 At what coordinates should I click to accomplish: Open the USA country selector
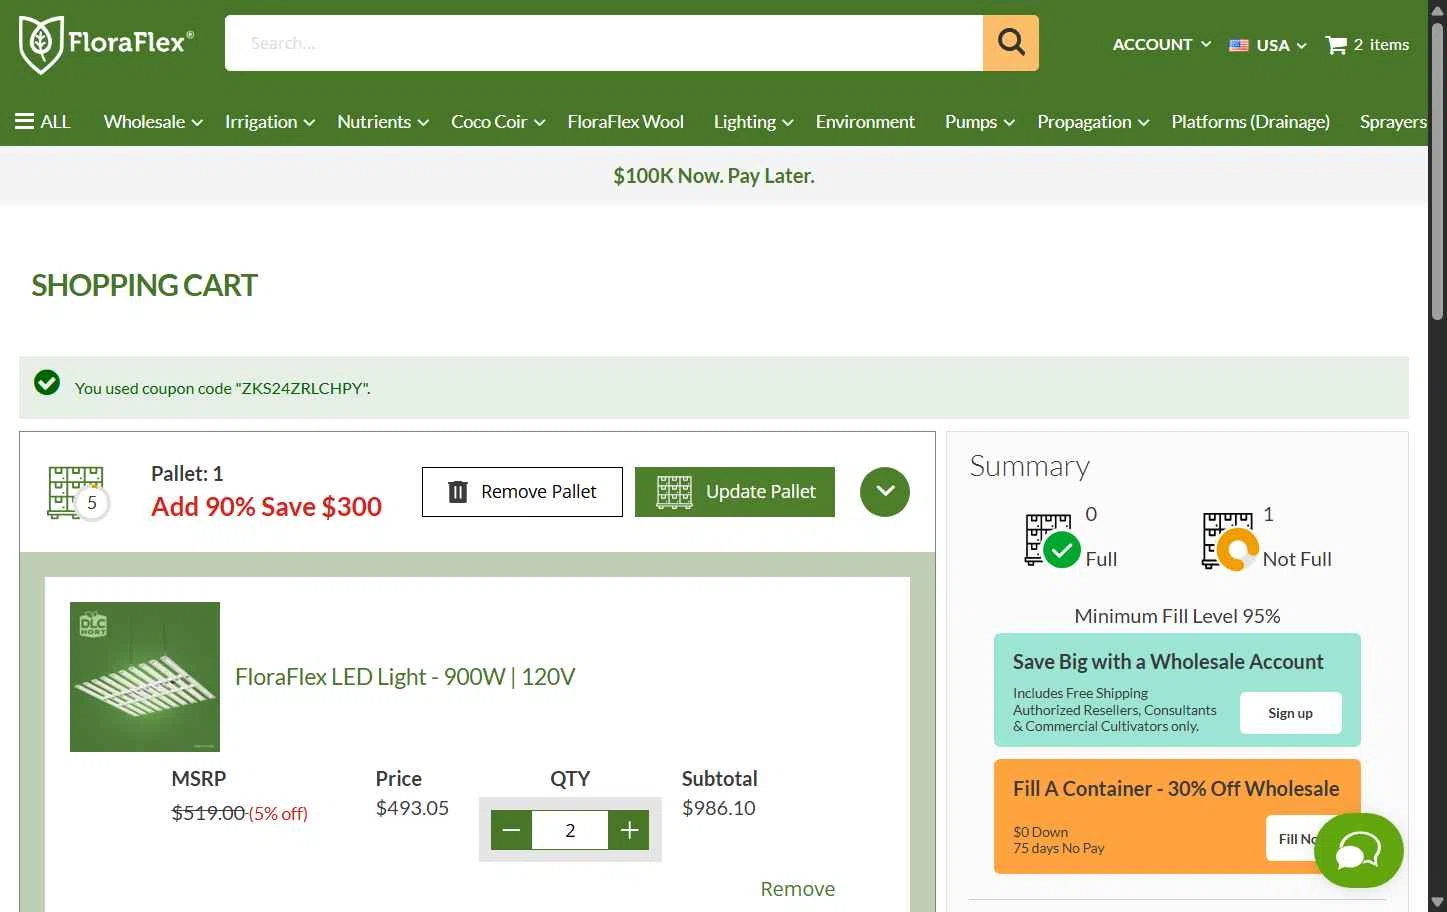[1268, 45]
